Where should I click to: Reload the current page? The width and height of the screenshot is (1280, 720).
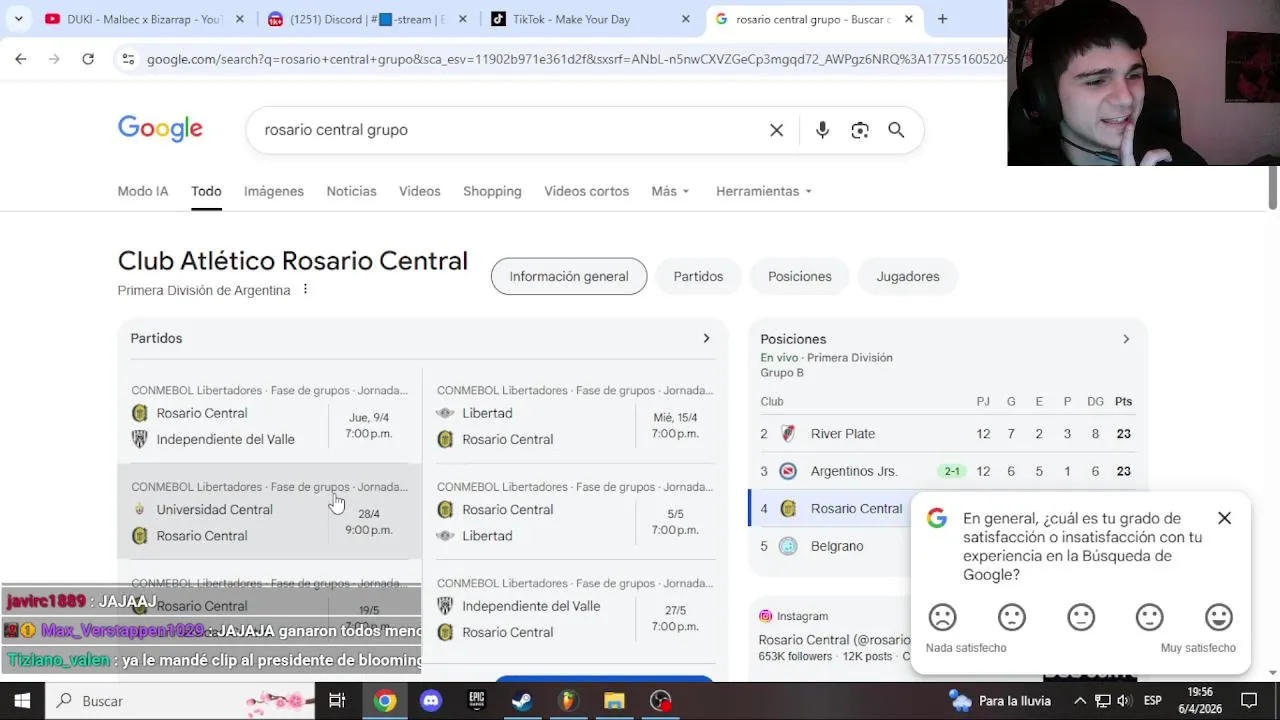(88, 59)
